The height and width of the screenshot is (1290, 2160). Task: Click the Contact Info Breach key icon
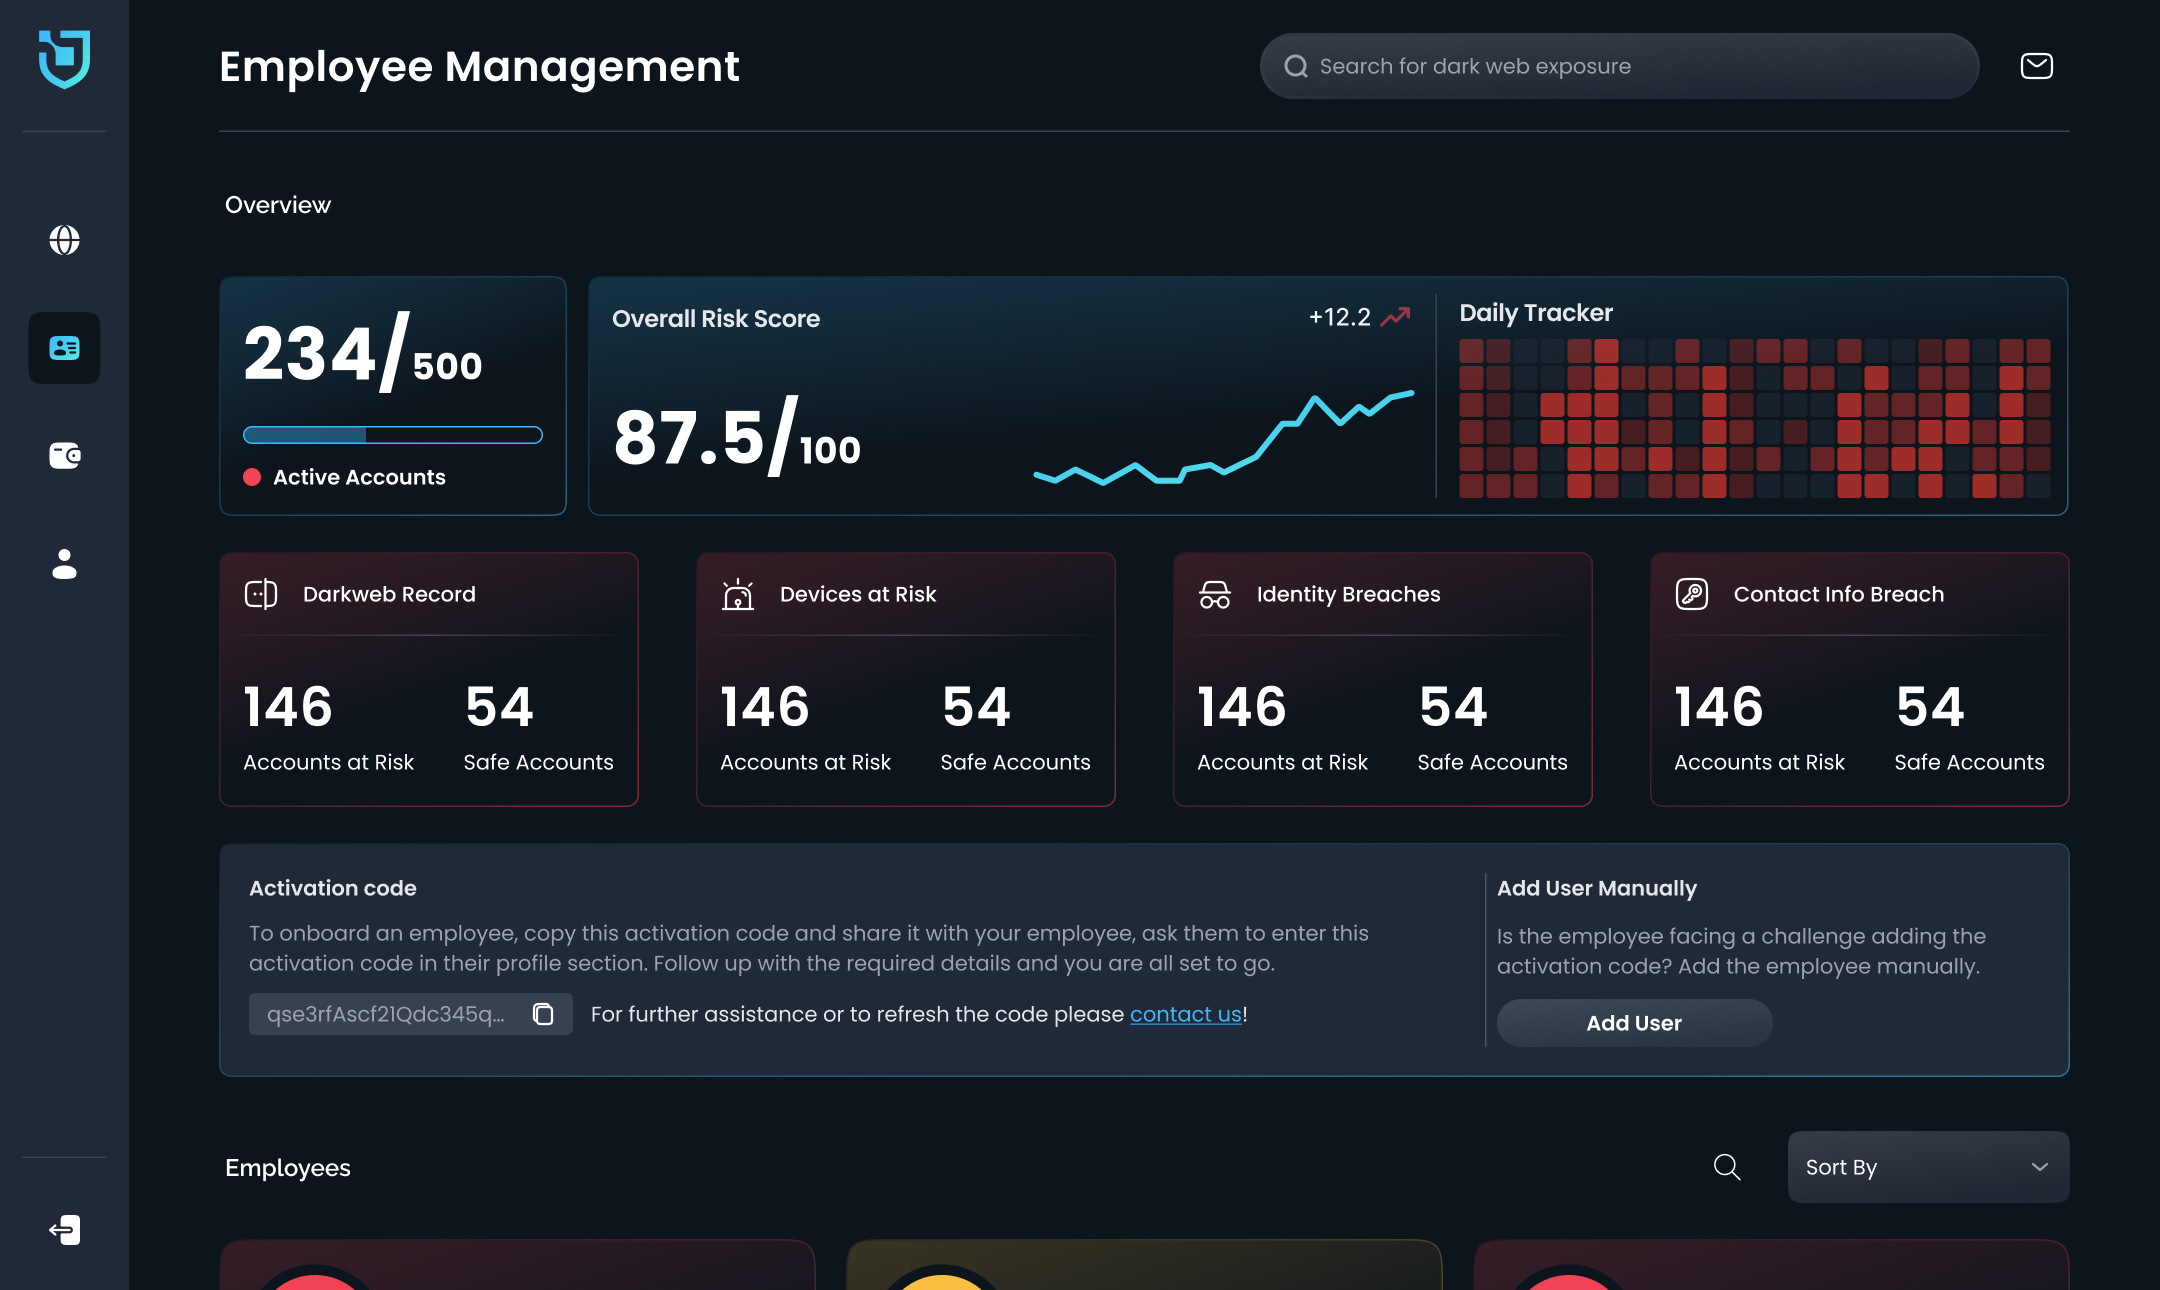point(1692,594)
